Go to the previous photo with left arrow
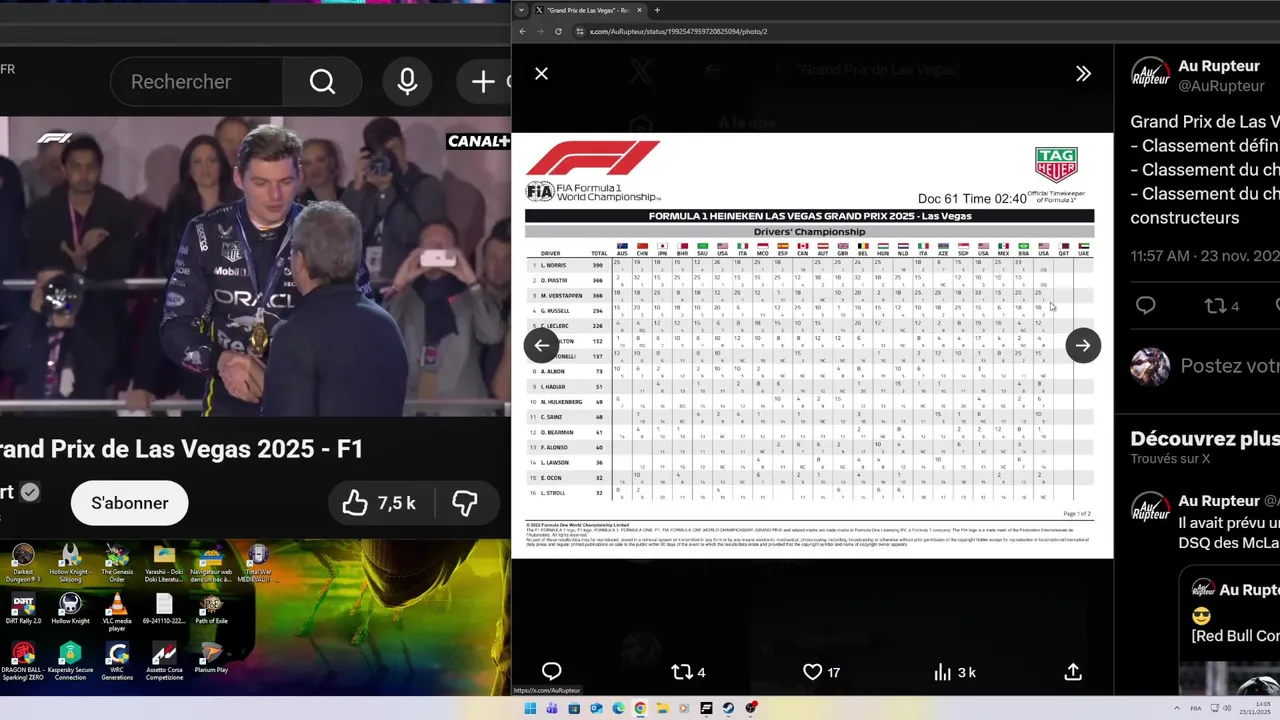 [541, 345]
